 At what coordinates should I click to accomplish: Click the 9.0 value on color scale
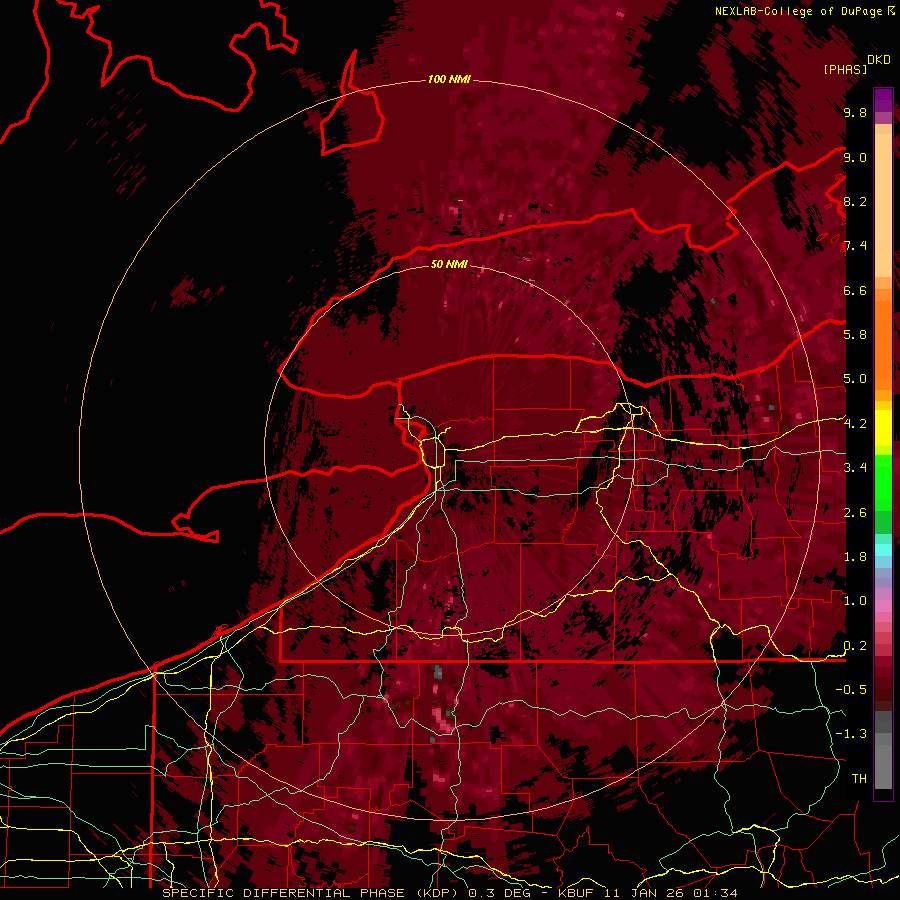(x=855, y=157)
